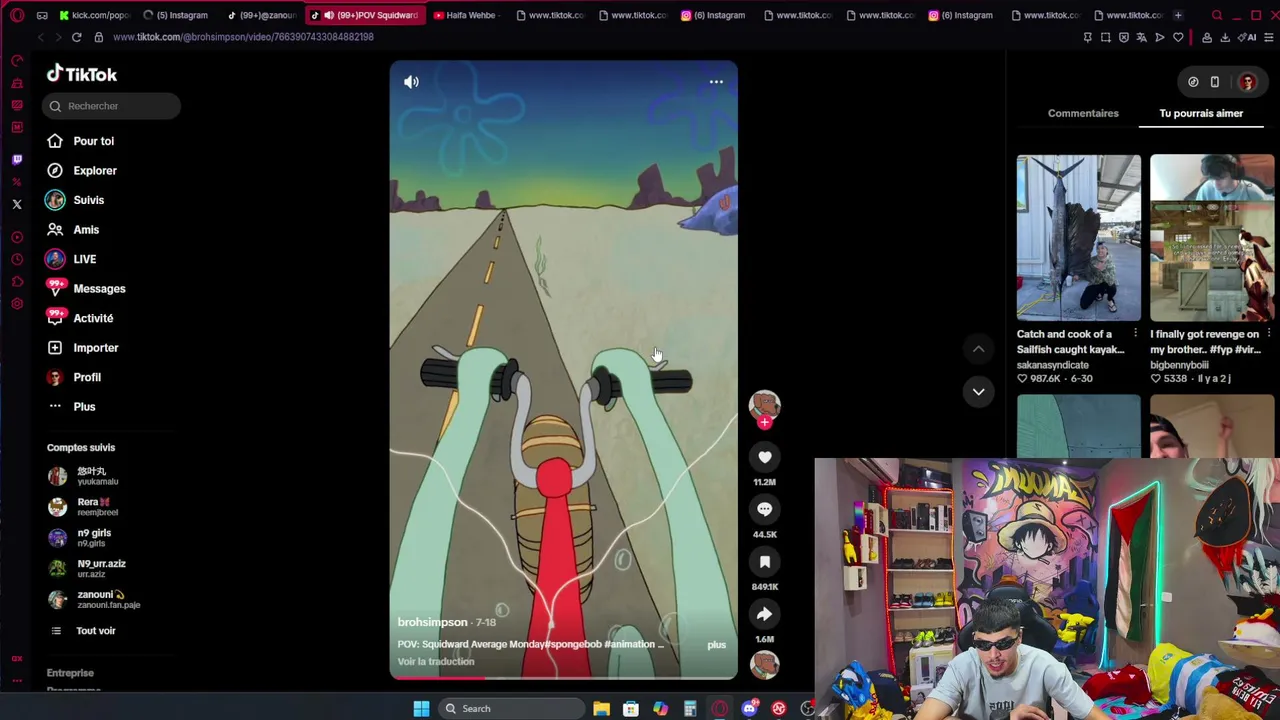Open Discord from the taskbar
The height and width of the screenshot is (720, 1280).
749,709
